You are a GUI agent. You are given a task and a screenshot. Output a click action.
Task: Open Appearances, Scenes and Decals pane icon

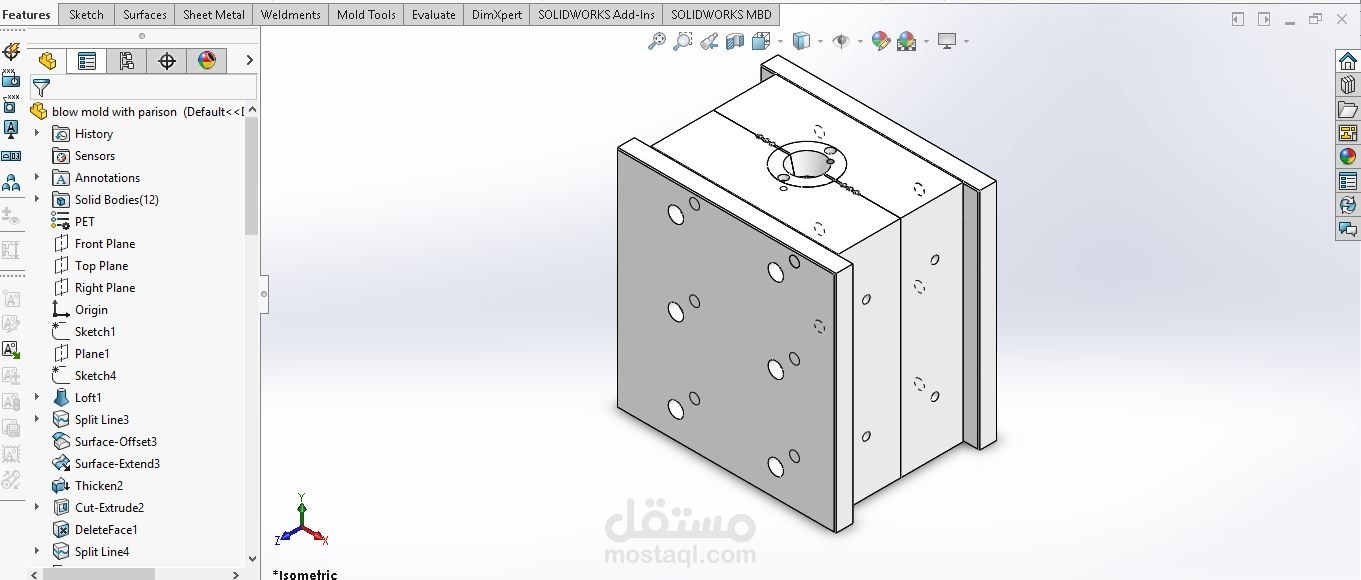pyautogui.click(x=1348, y=157)
